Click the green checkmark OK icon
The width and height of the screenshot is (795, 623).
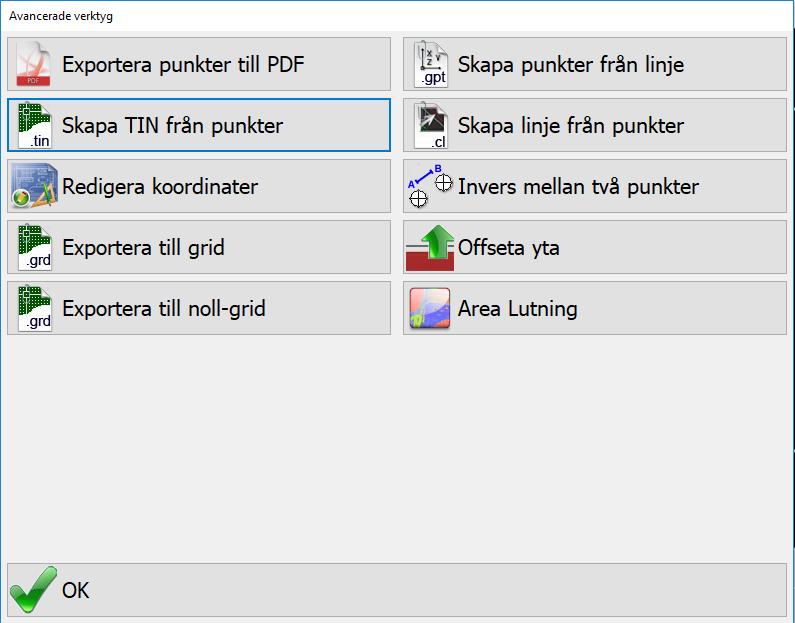coord(35,590)
